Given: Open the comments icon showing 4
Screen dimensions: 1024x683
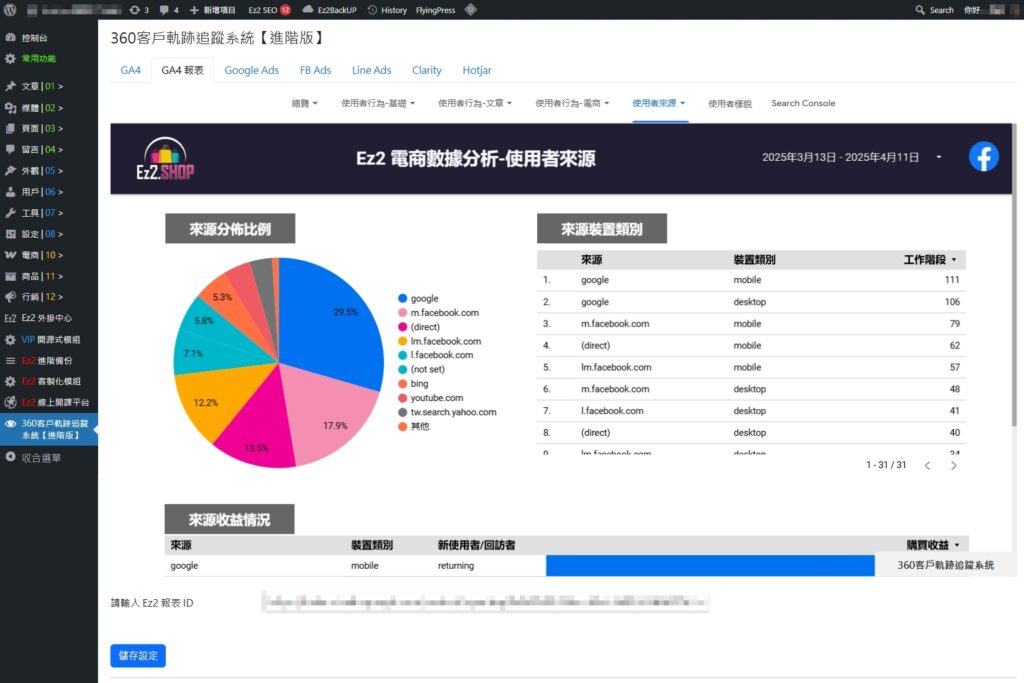Looking at the screenshot, I should [x=164, y=10].
